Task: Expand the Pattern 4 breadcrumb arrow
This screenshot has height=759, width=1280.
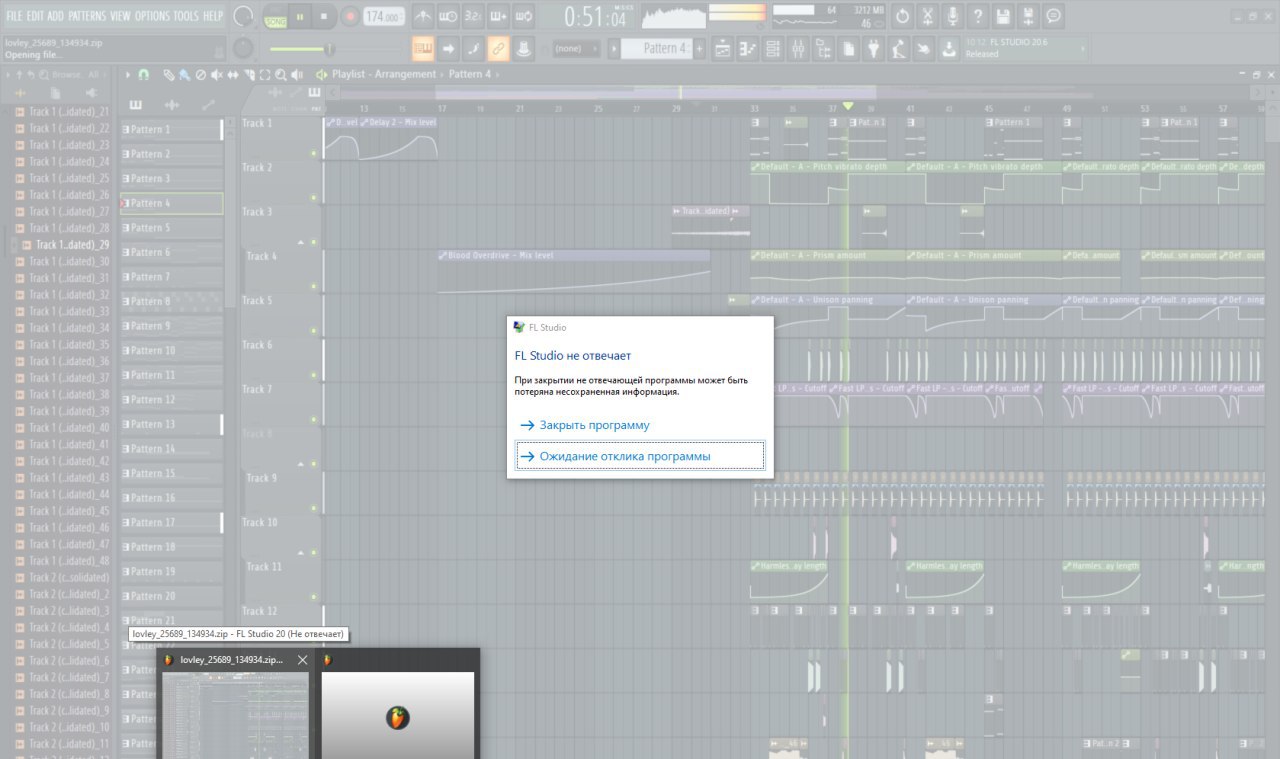Action: (x=497, y=74)
